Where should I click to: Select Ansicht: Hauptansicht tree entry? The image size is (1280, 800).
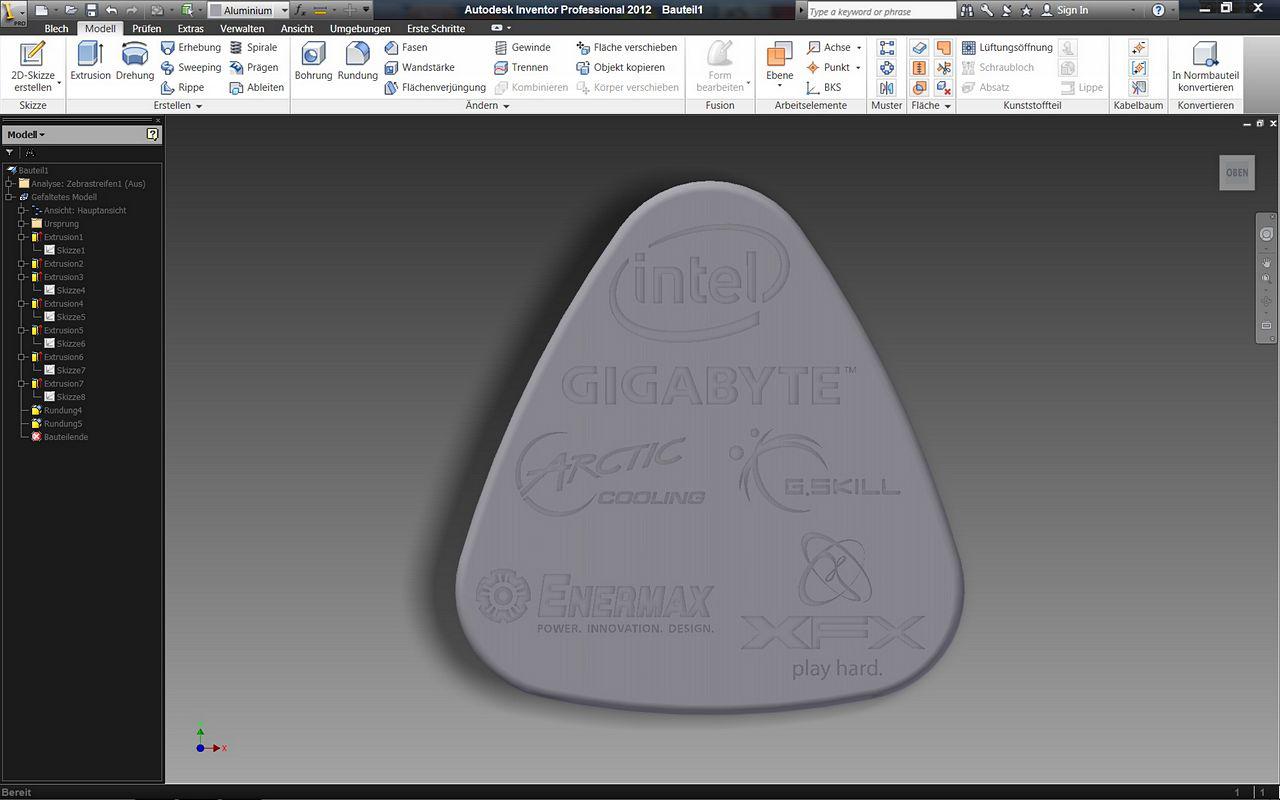[78, 210]
